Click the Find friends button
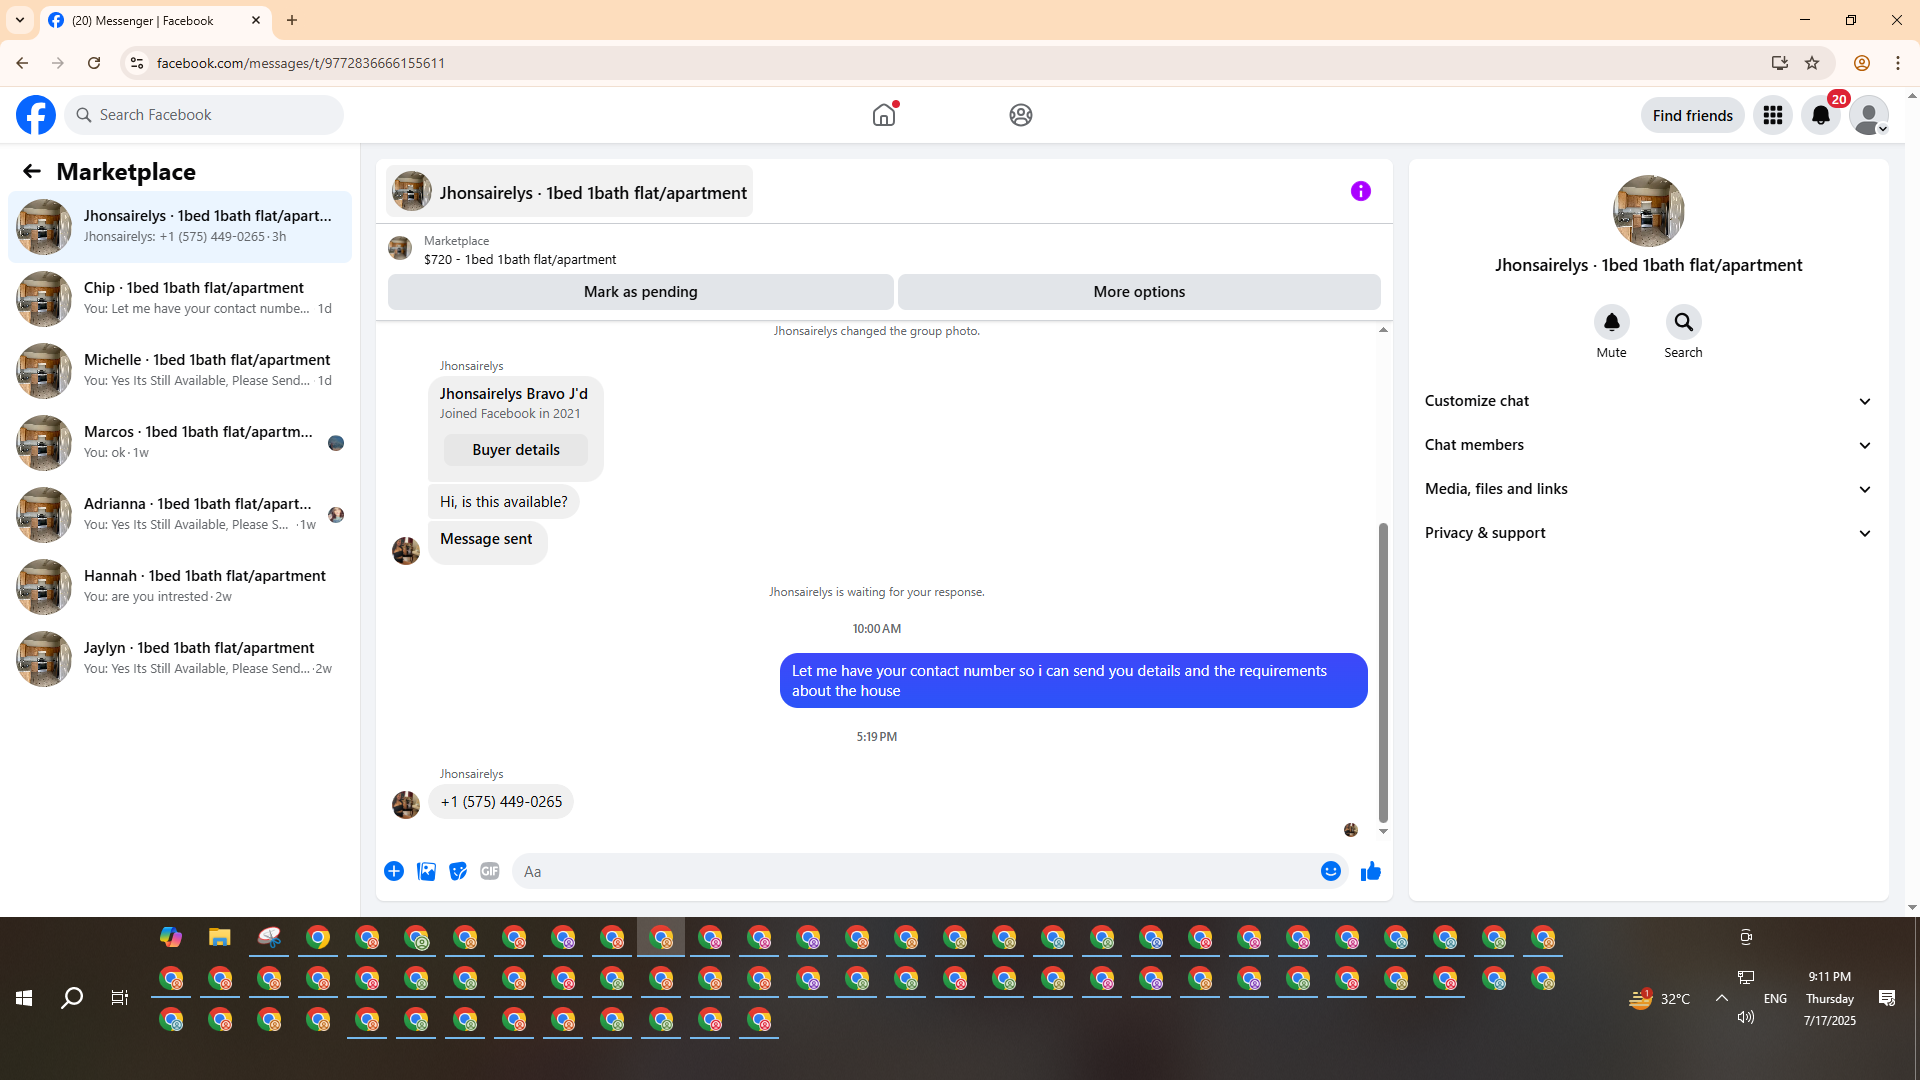The width and height of the screenshot is (1920, 1080). (1692, 115)
